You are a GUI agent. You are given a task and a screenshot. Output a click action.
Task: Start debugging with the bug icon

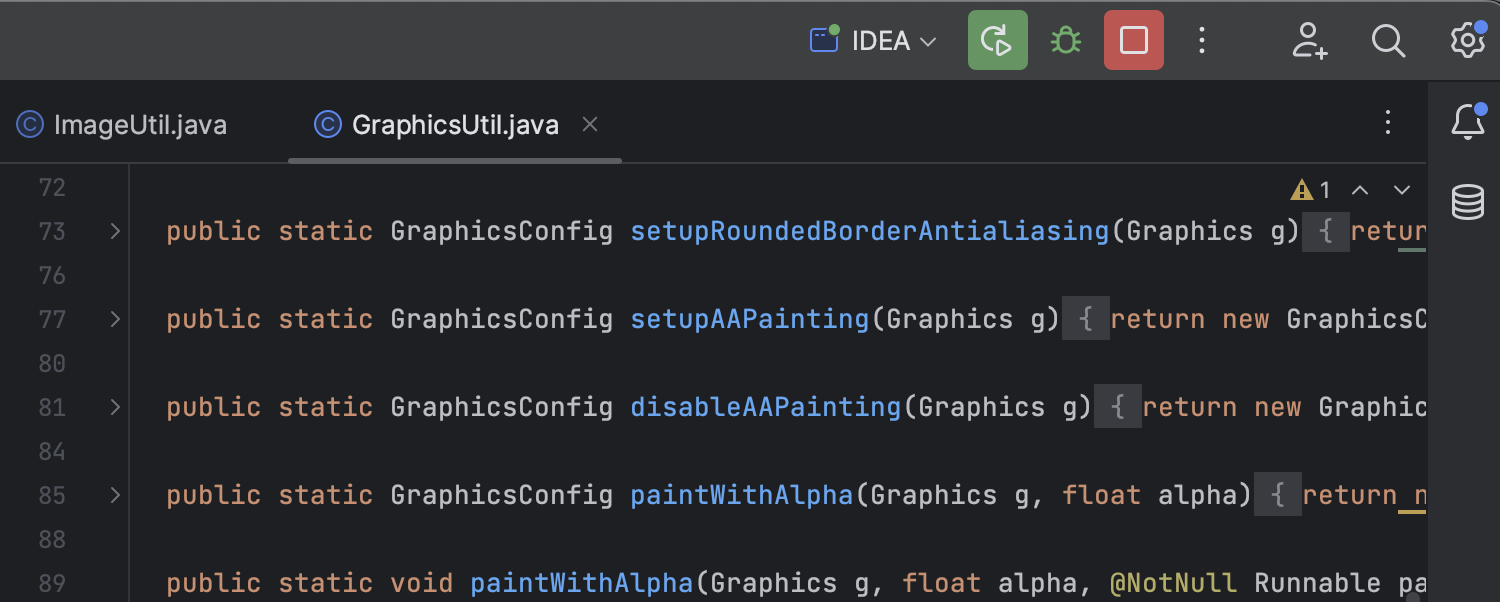tap(1066, 40)
